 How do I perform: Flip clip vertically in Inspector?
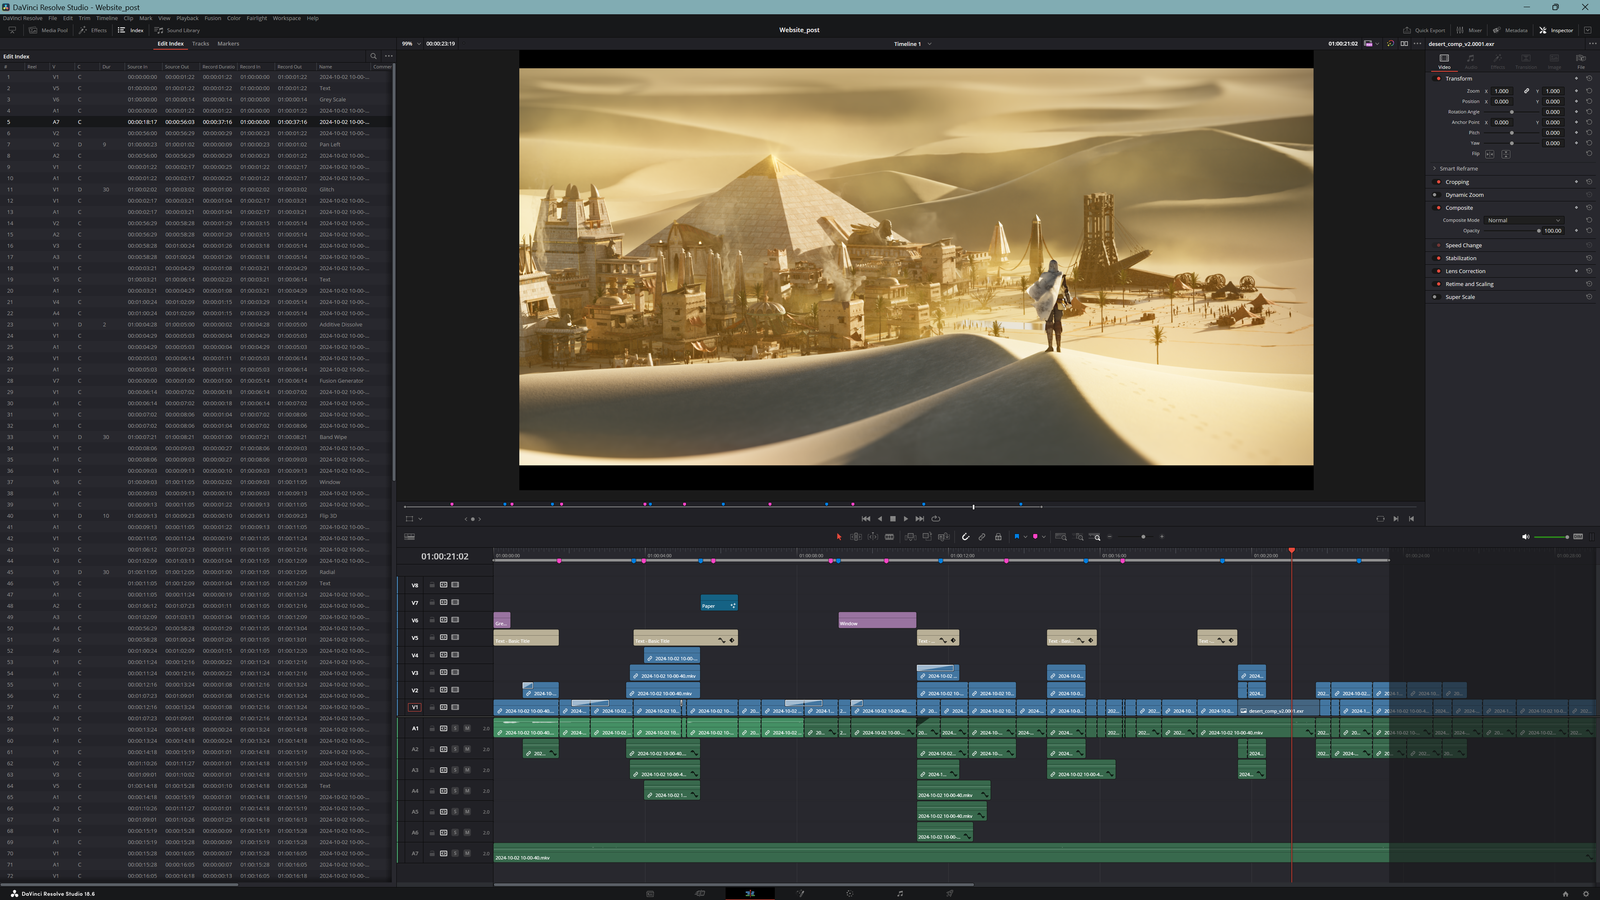1506,154
